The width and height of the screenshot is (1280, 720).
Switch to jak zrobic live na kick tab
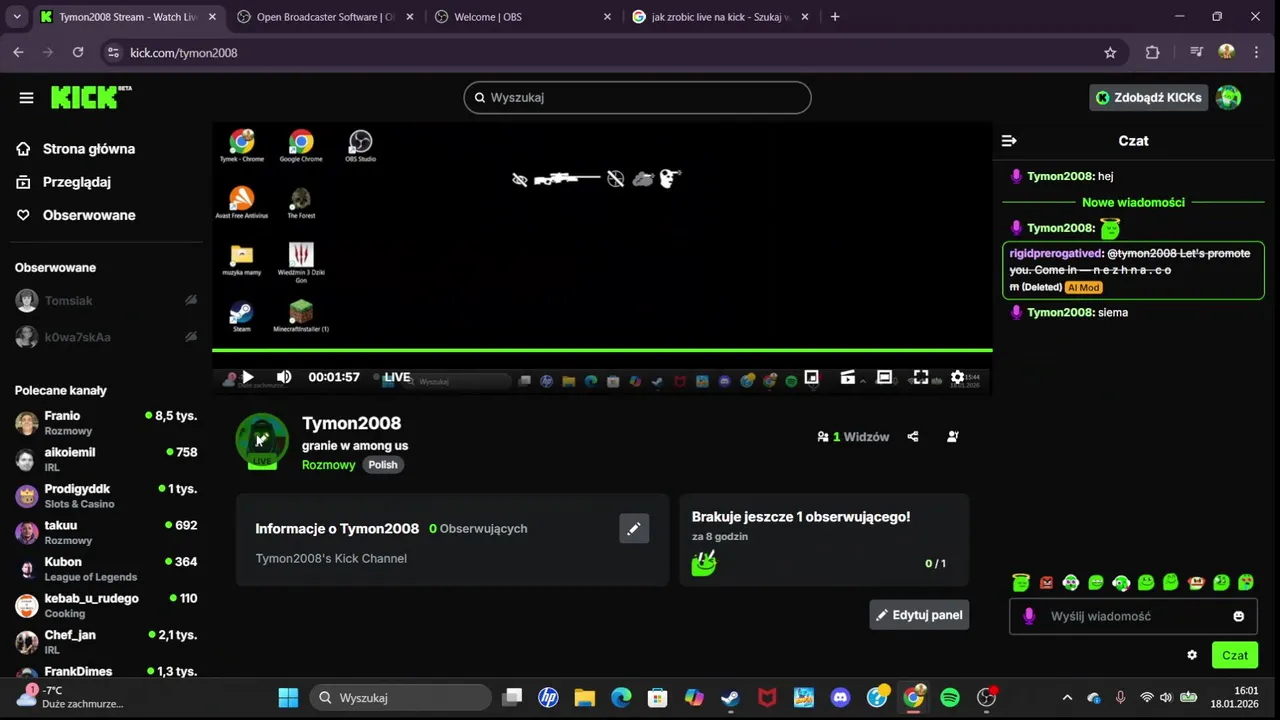(x=720, y=17)
